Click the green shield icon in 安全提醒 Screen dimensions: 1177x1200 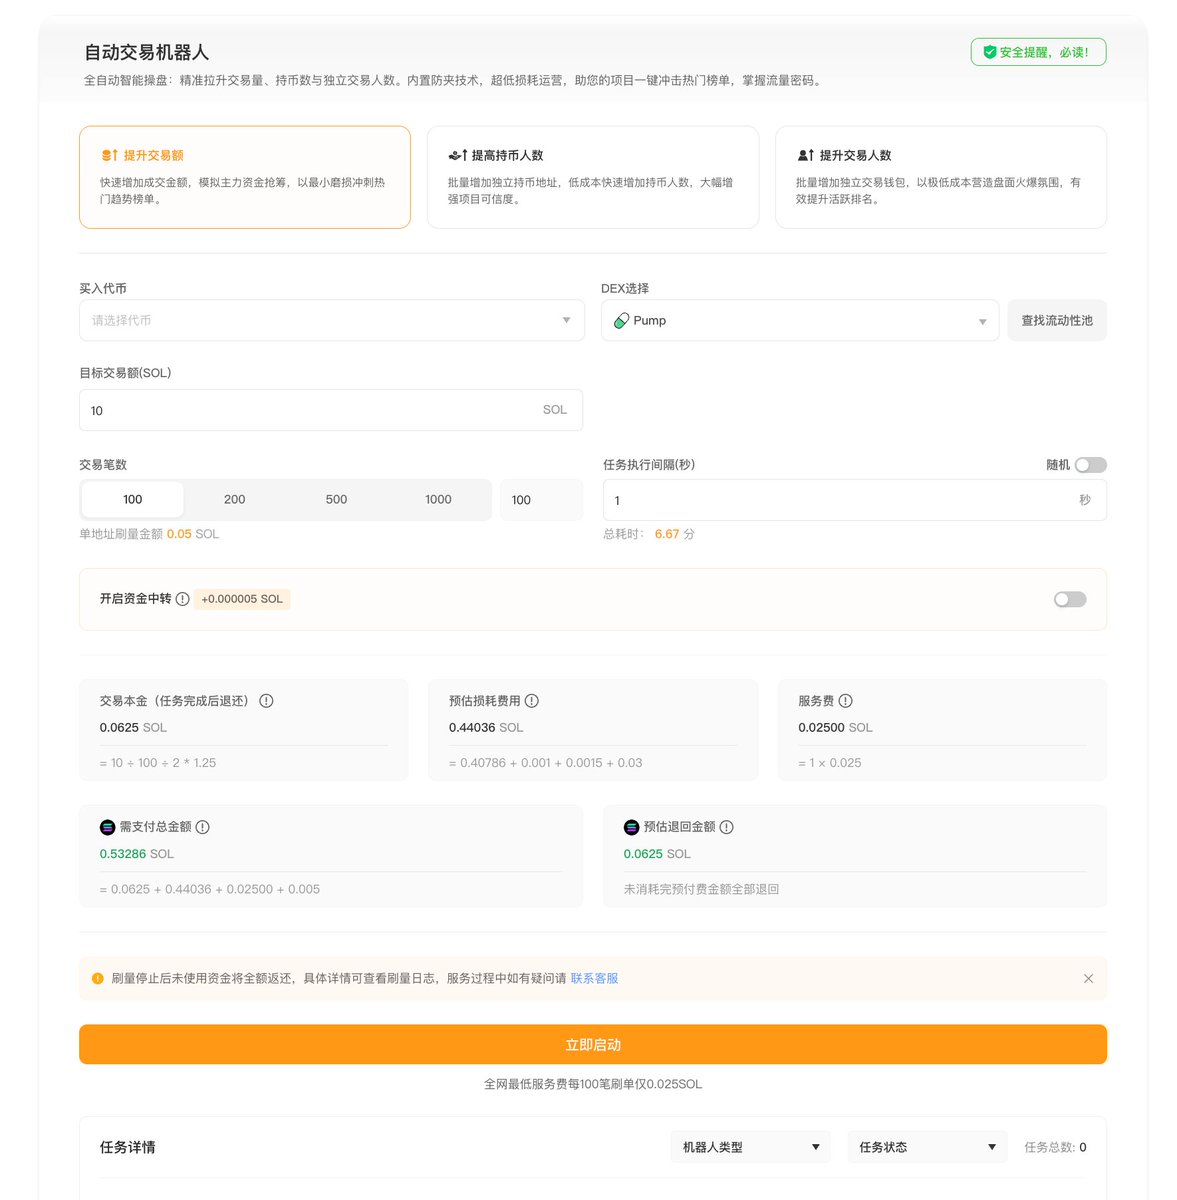pos(989,52)
